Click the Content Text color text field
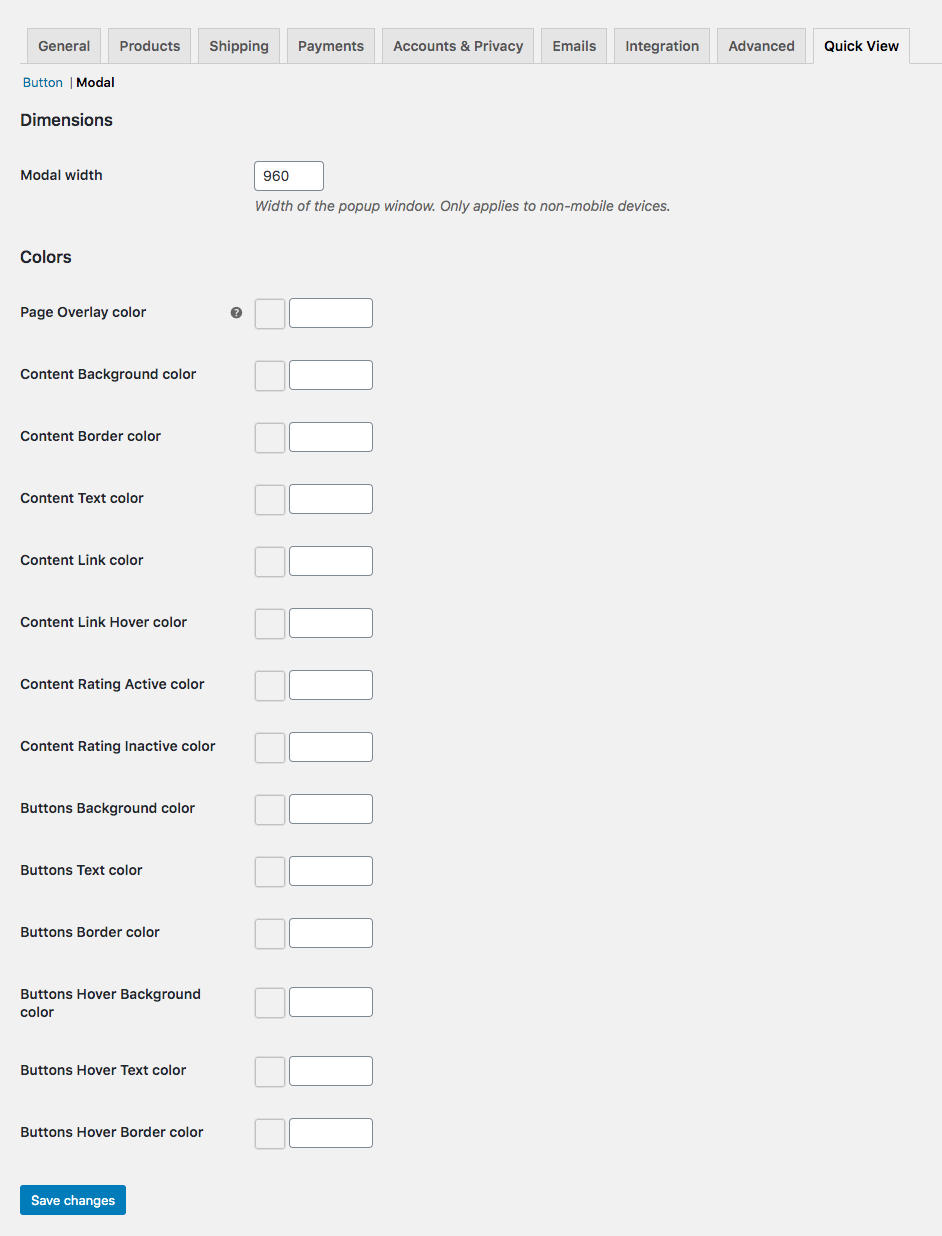 [331, 499]
